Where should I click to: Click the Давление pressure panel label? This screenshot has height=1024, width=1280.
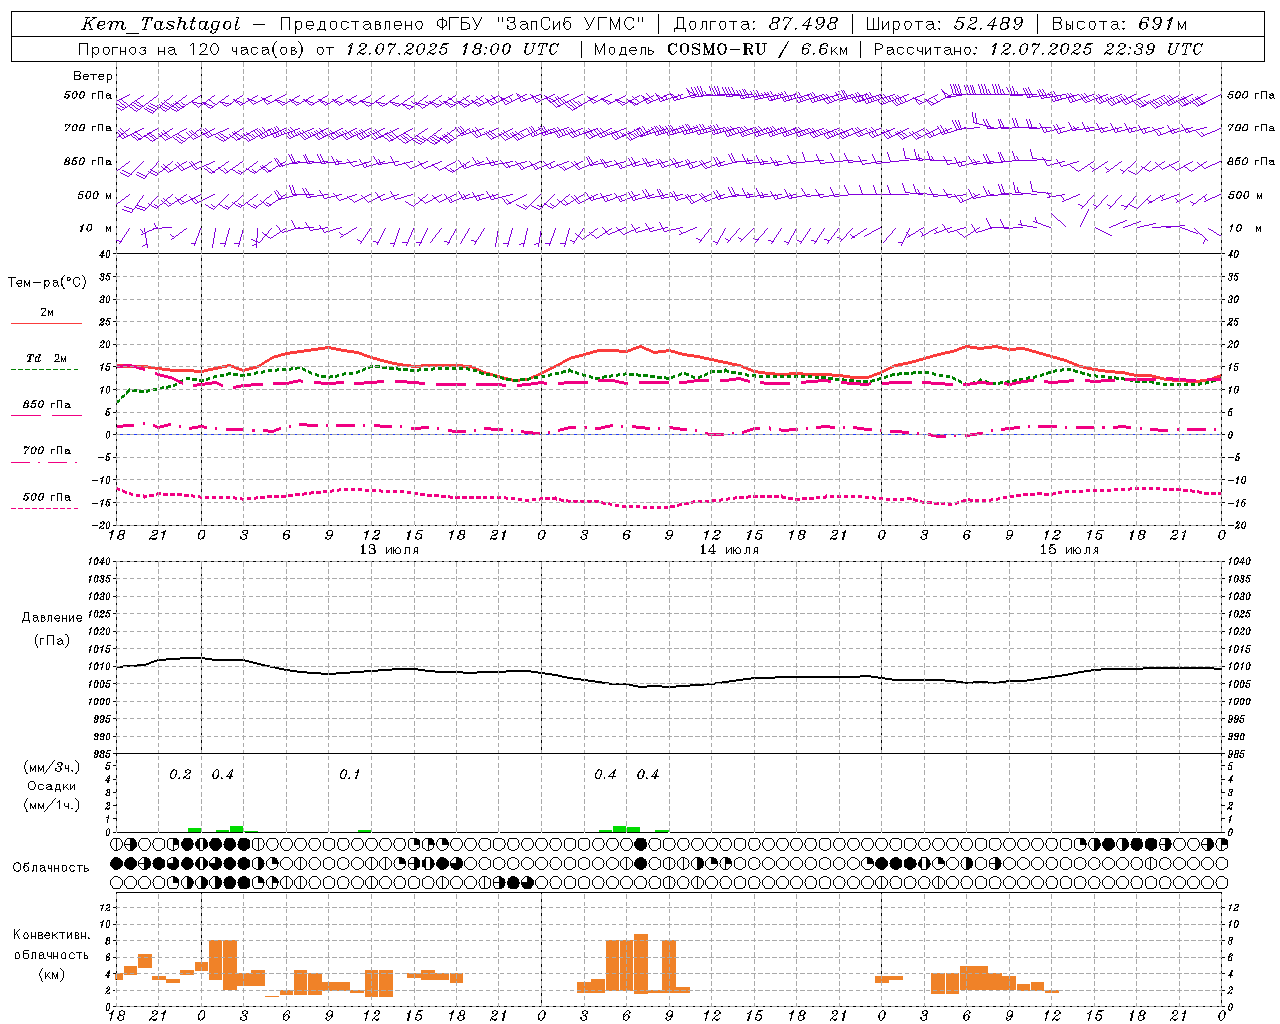tap(52, 617)
